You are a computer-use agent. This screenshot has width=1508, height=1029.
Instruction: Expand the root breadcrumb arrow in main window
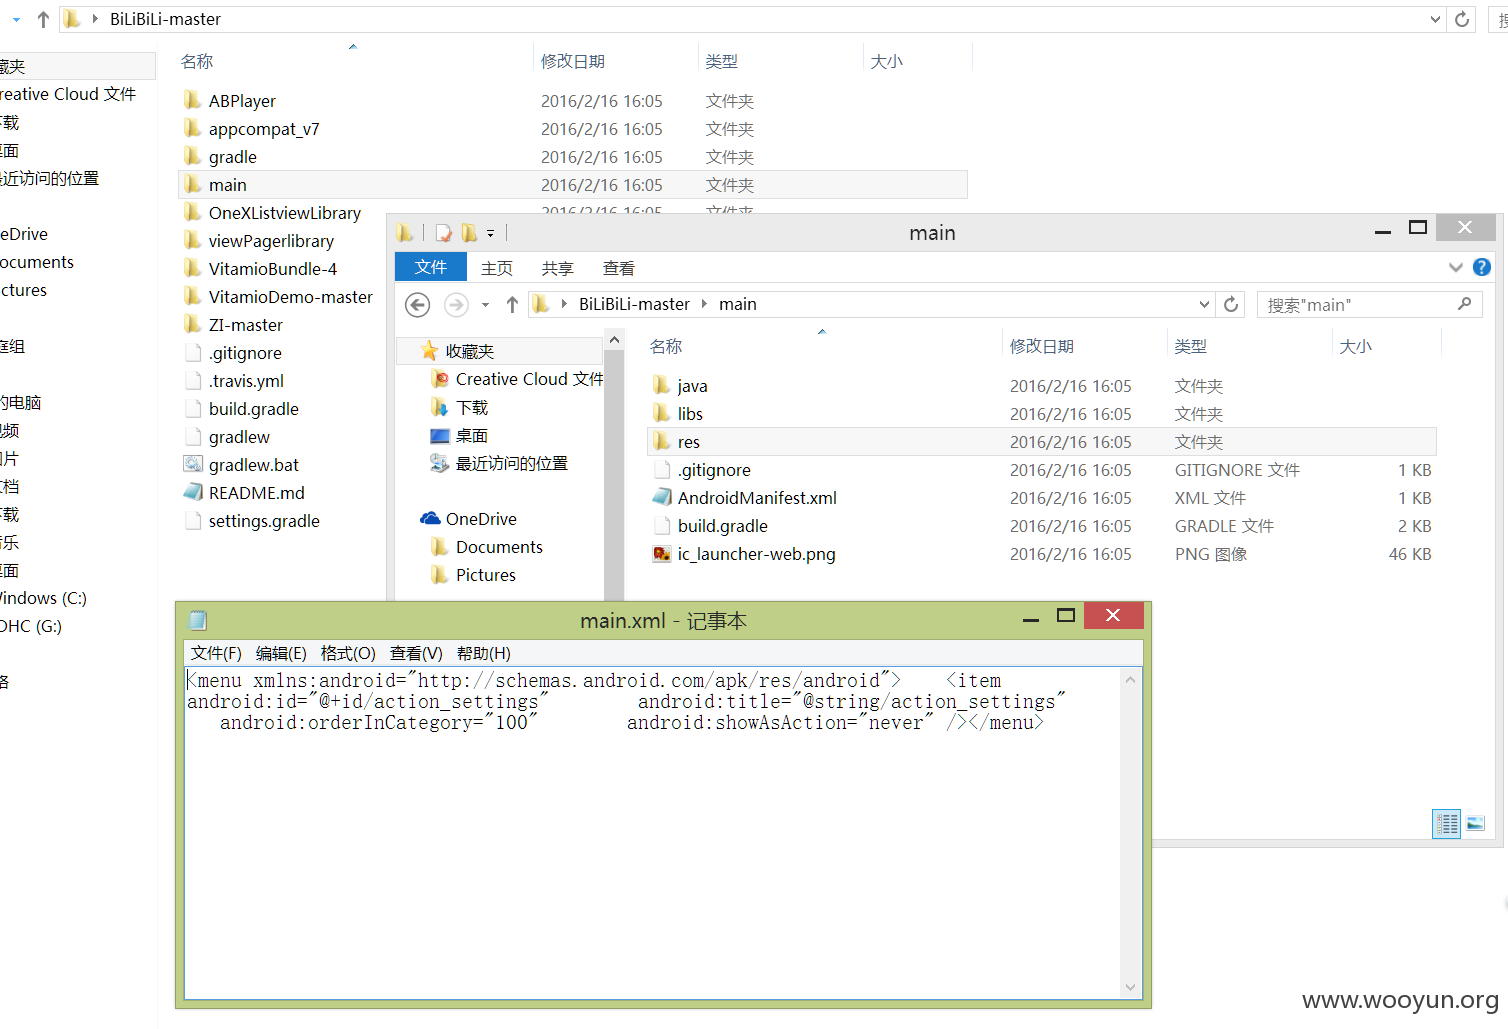click(x=564, y=304)
